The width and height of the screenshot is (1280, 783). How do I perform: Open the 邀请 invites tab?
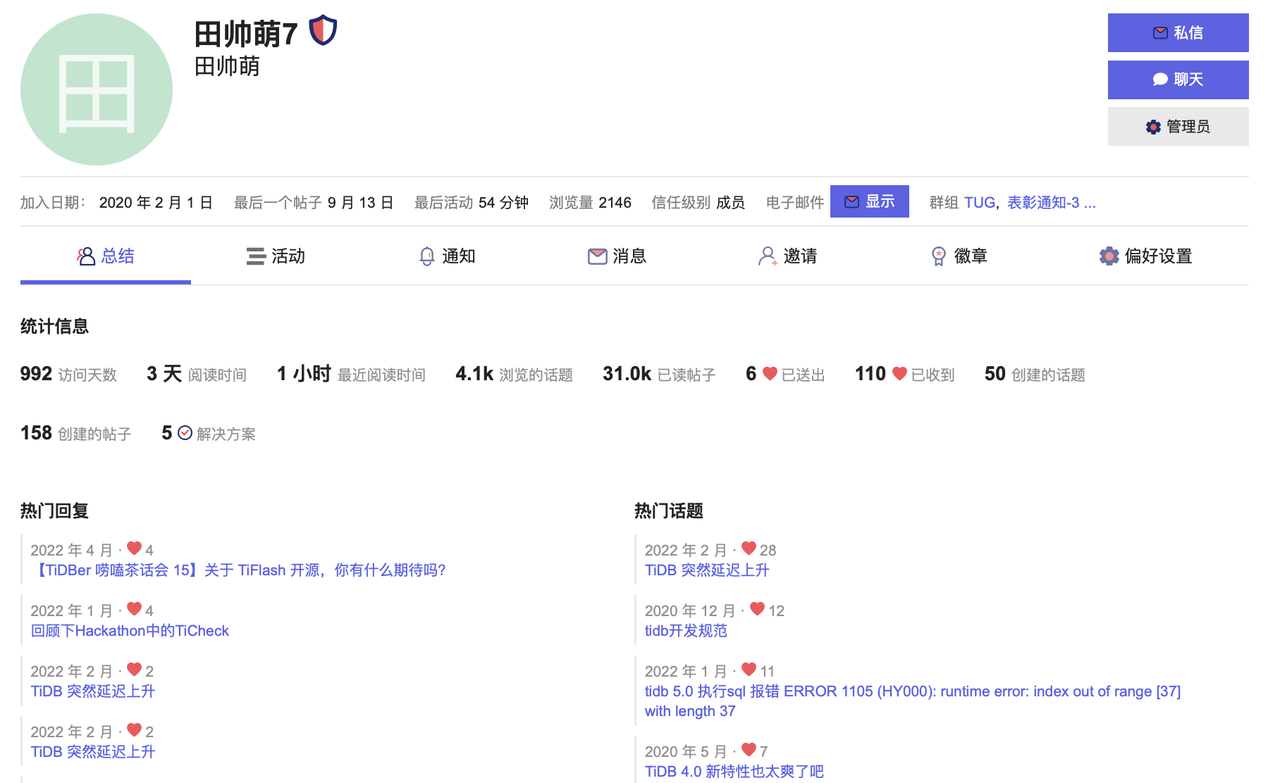coord(788,257)
